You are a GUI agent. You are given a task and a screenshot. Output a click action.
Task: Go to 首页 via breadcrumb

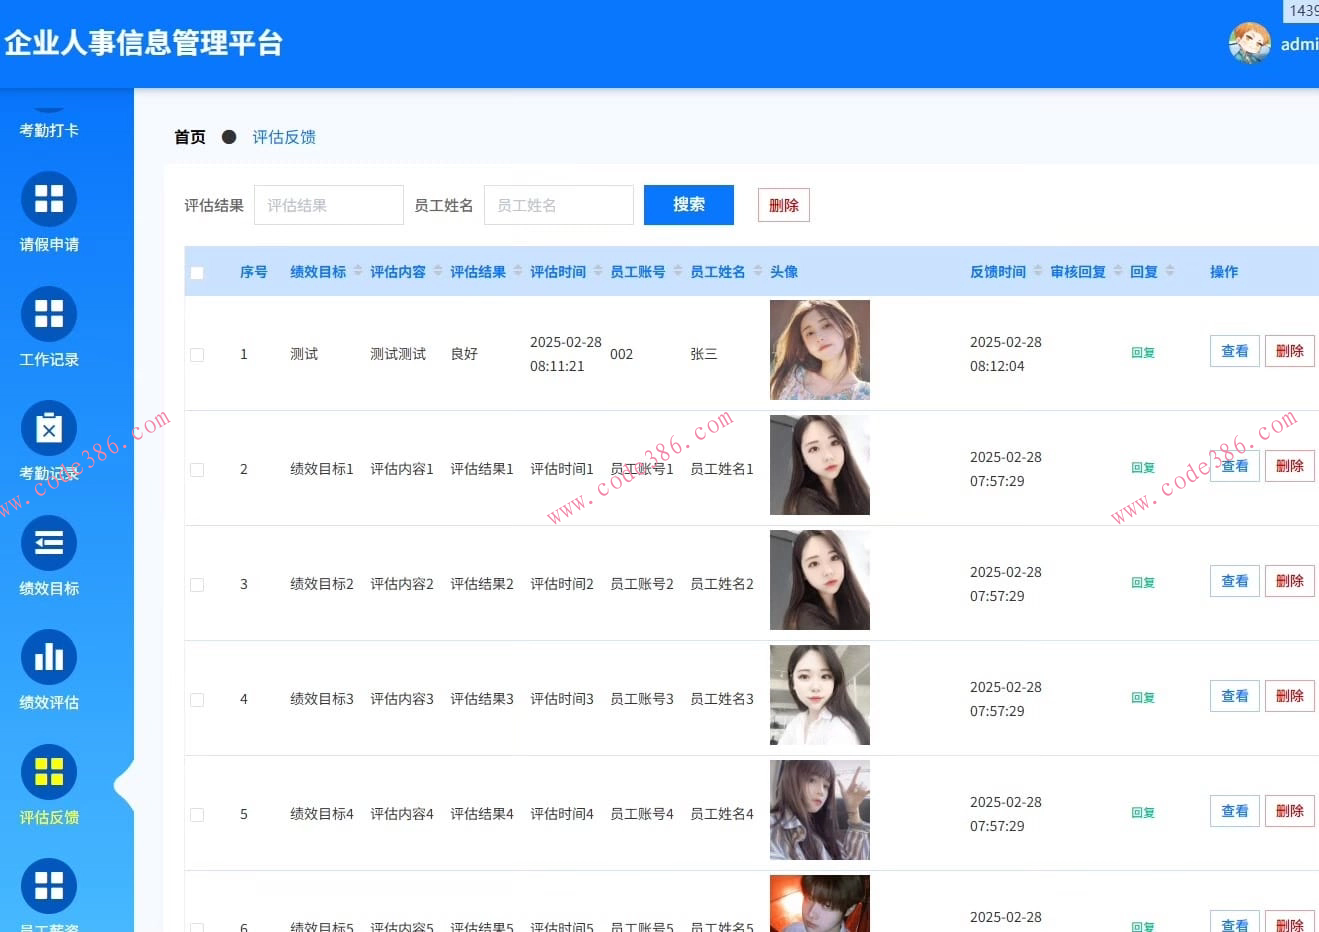tap(189, 137)
